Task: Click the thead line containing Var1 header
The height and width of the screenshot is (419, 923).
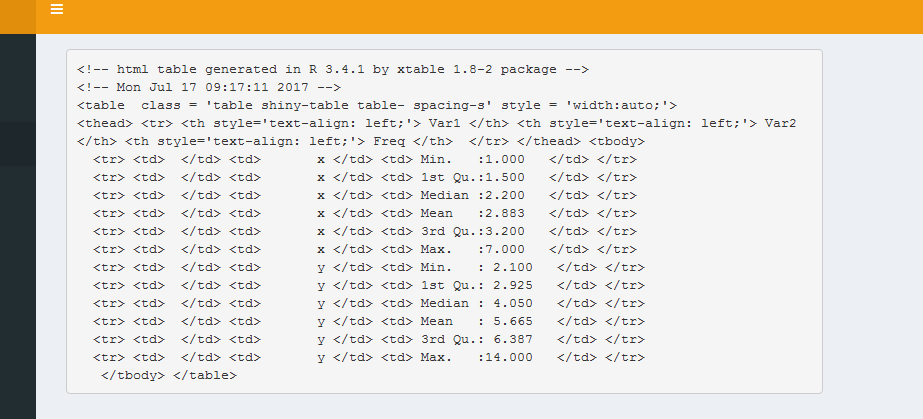Action: (436, 123)
